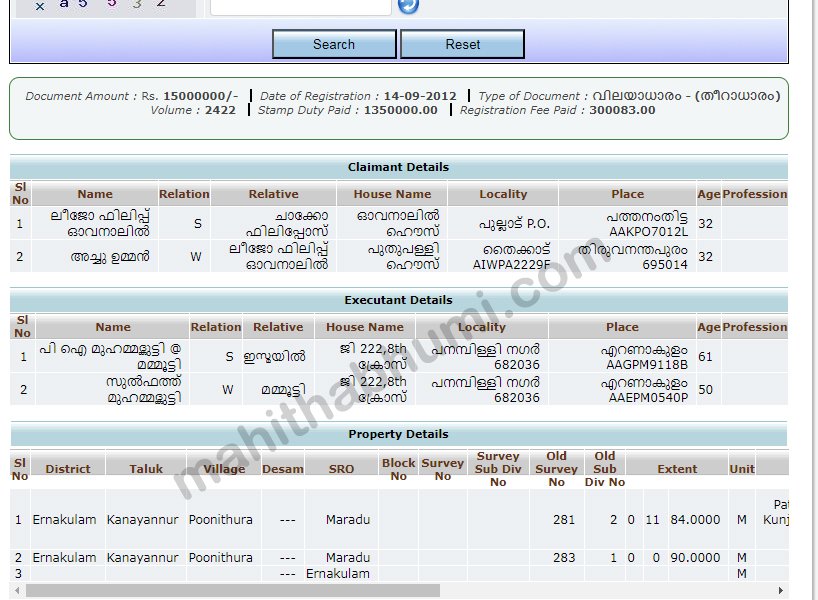The image size is (818, 600).
Task: Click the SRO cell Maradu in first property row
Action: (348, 520)
